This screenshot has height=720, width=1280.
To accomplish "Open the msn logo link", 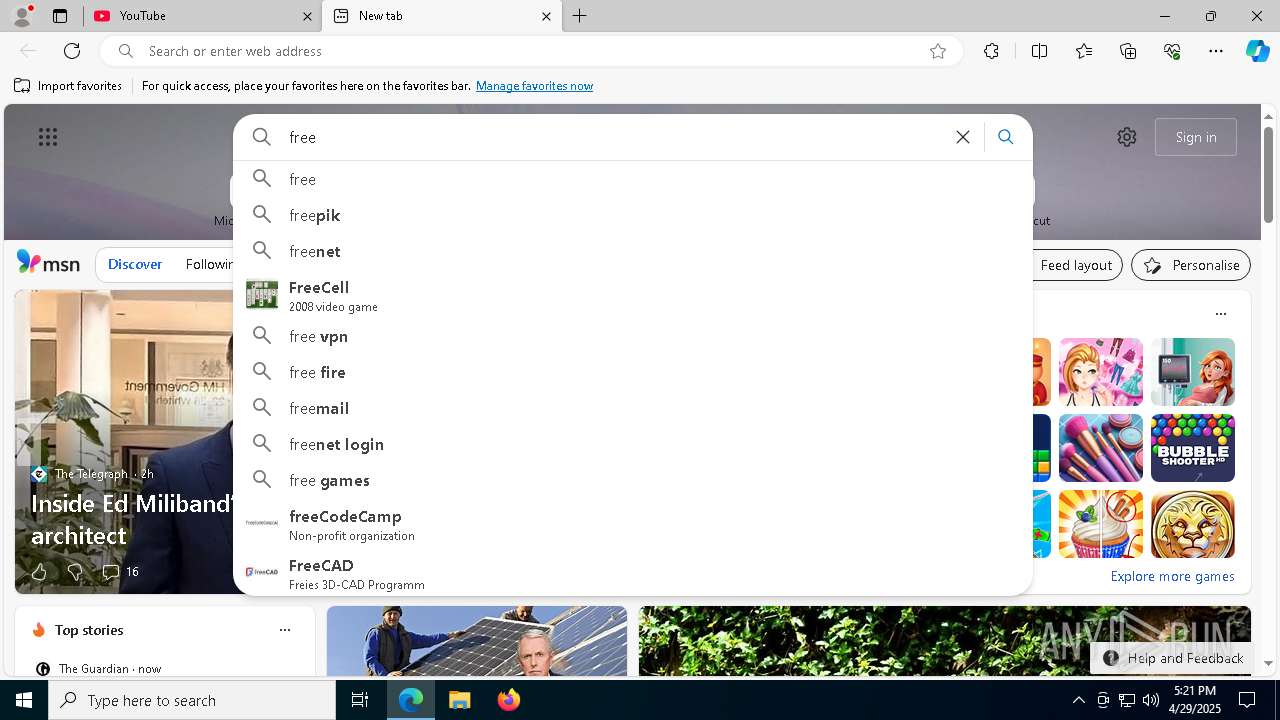I will (x=48, y=263).
